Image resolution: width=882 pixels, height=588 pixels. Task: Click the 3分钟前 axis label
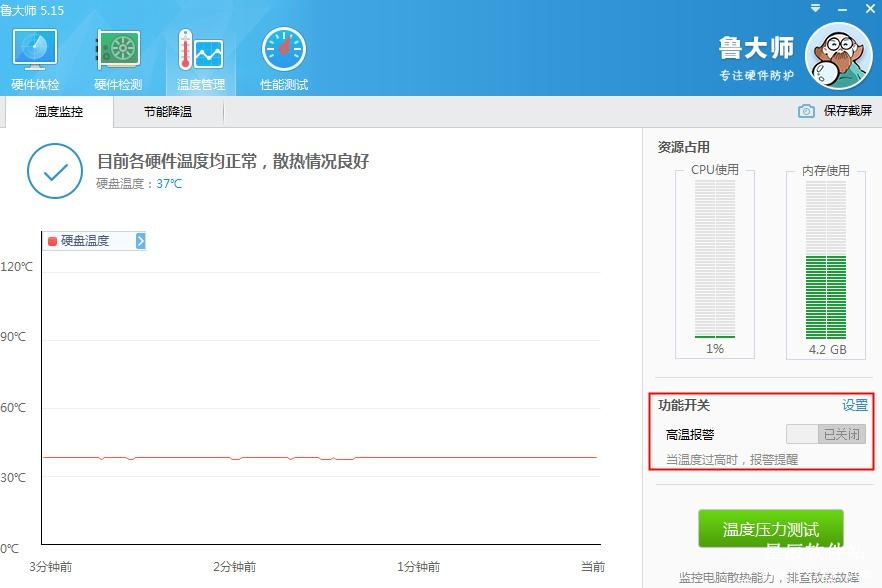point(51,567)
